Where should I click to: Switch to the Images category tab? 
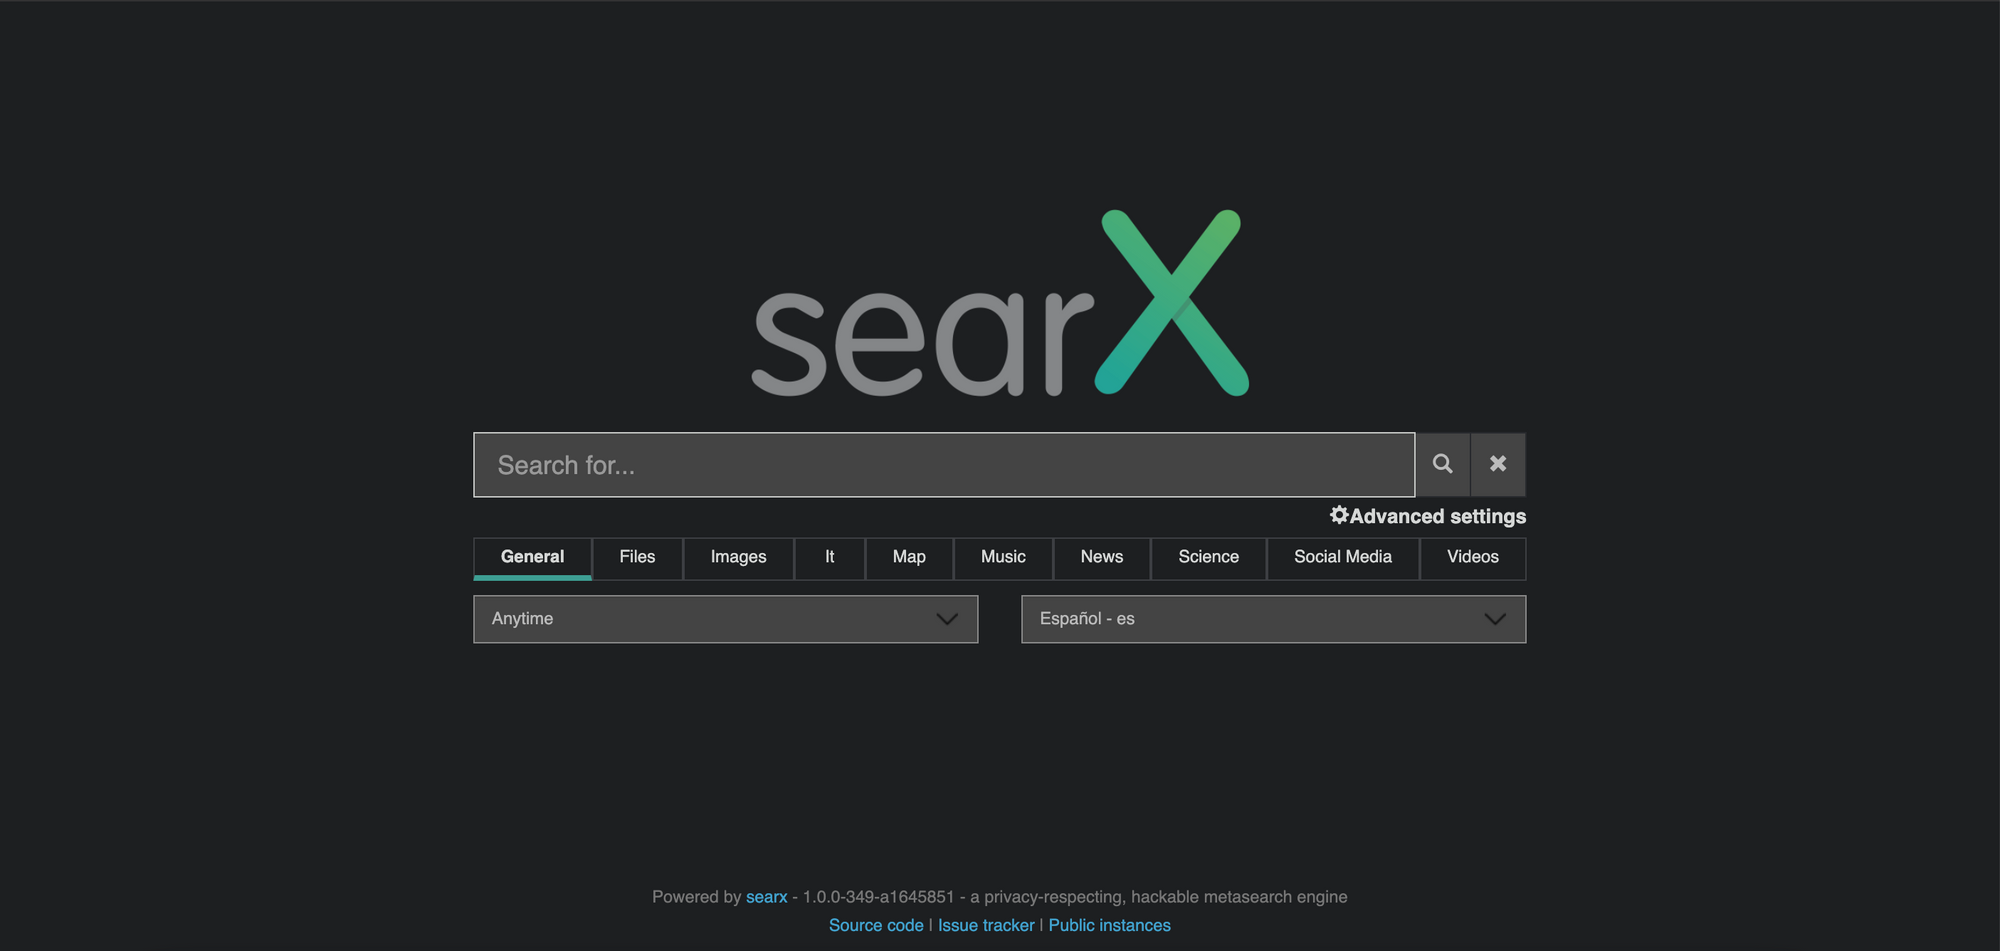click(739, 558)
